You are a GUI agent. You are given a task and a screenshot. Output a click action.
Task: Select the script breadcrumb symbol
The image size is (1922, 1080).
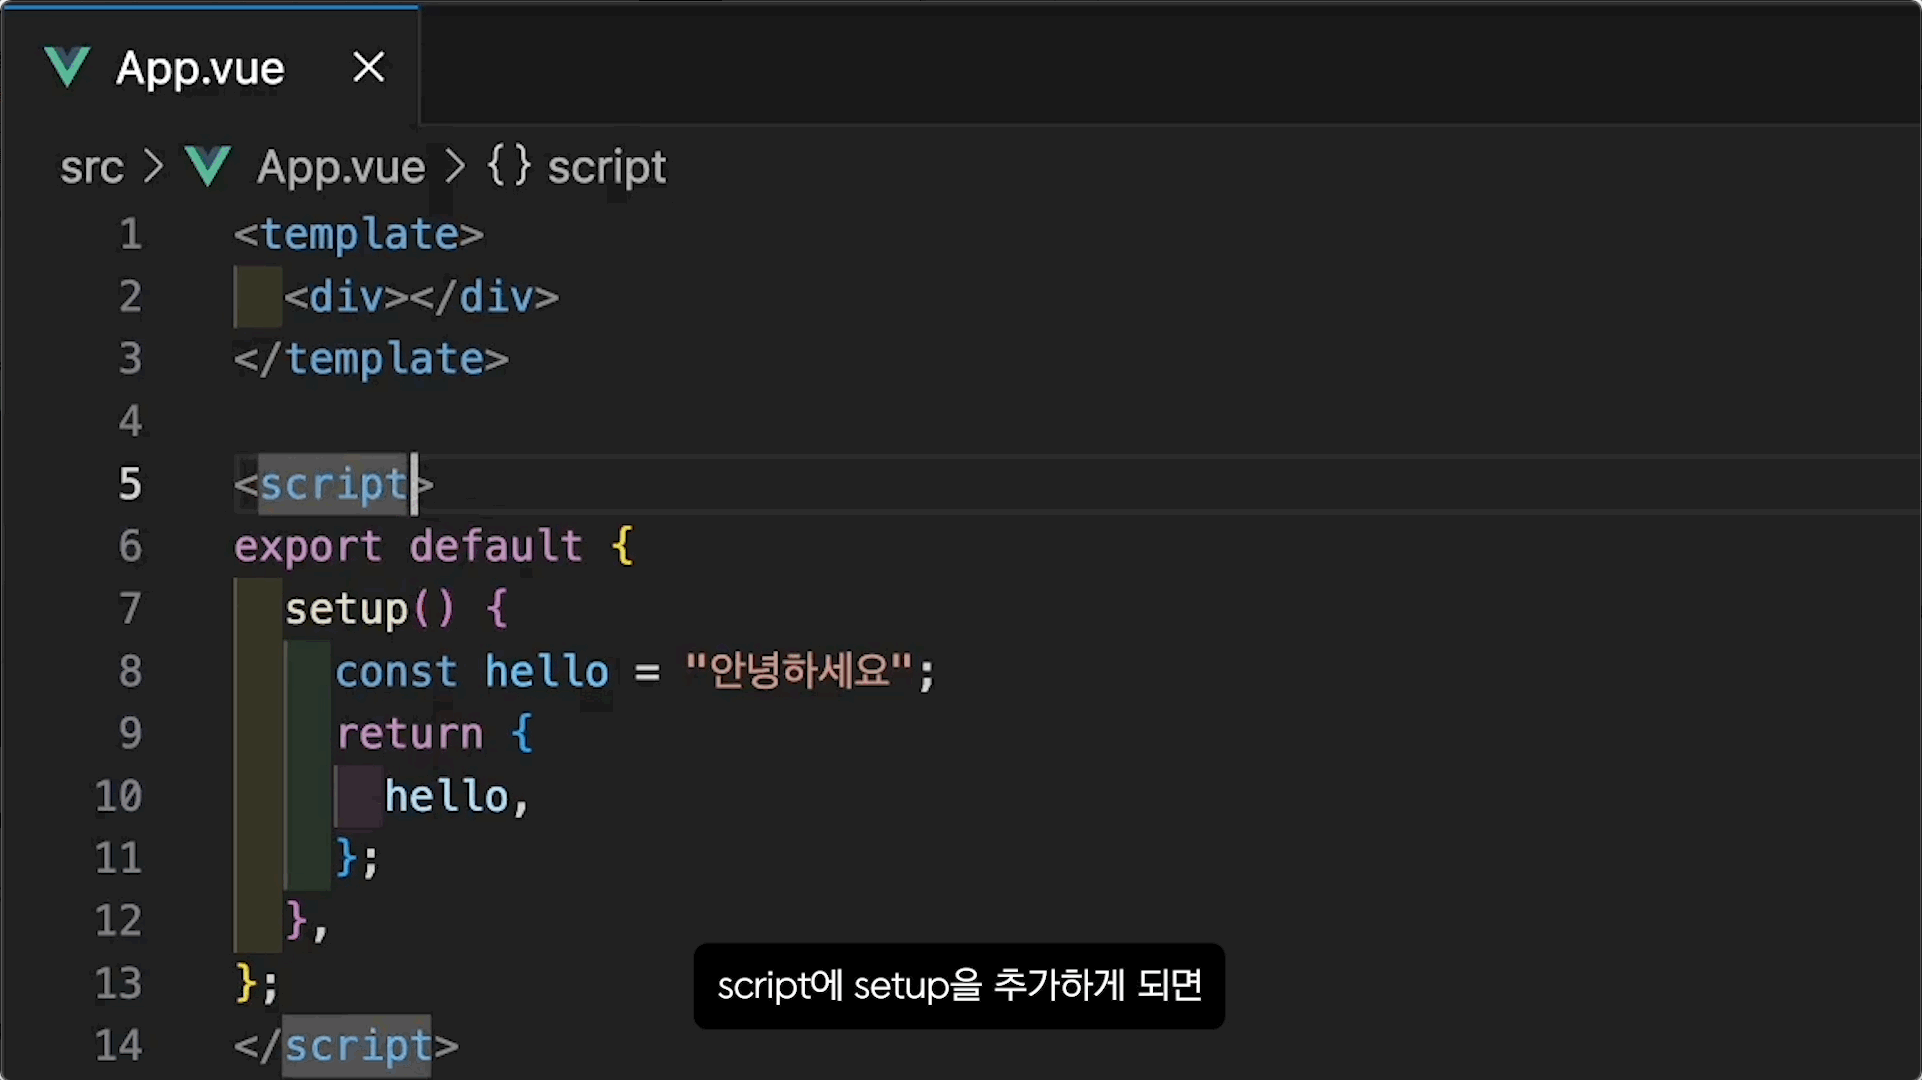coord(606,167)
